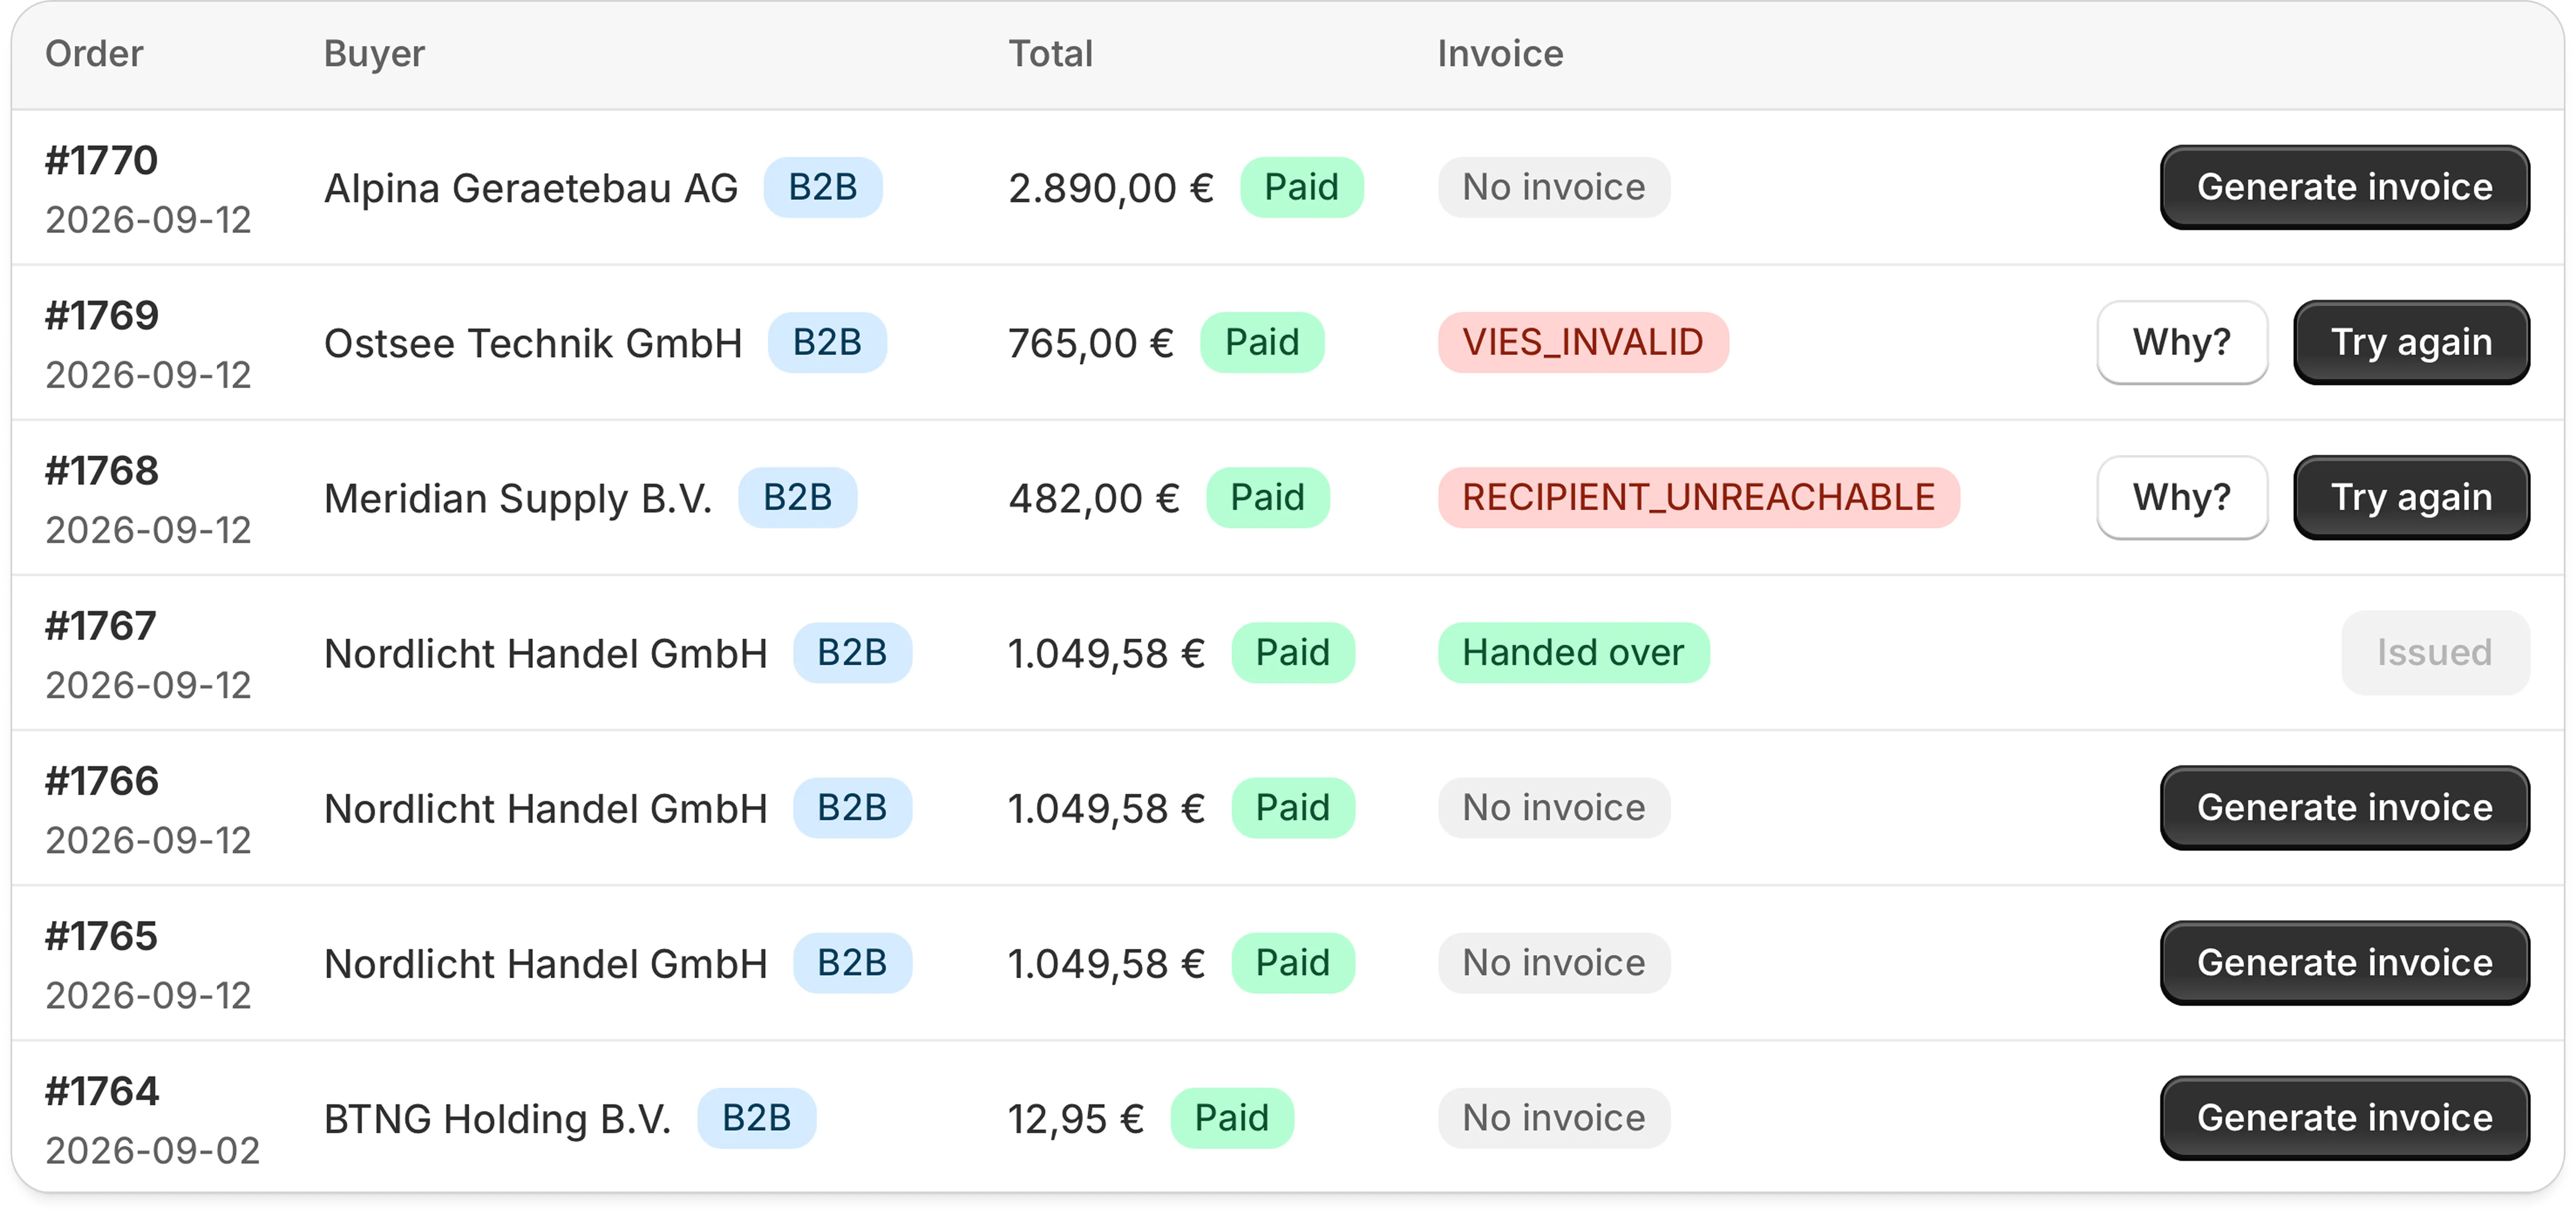
Task: Generate invoice for order #1764
Action: [x=2344, y=1117]
